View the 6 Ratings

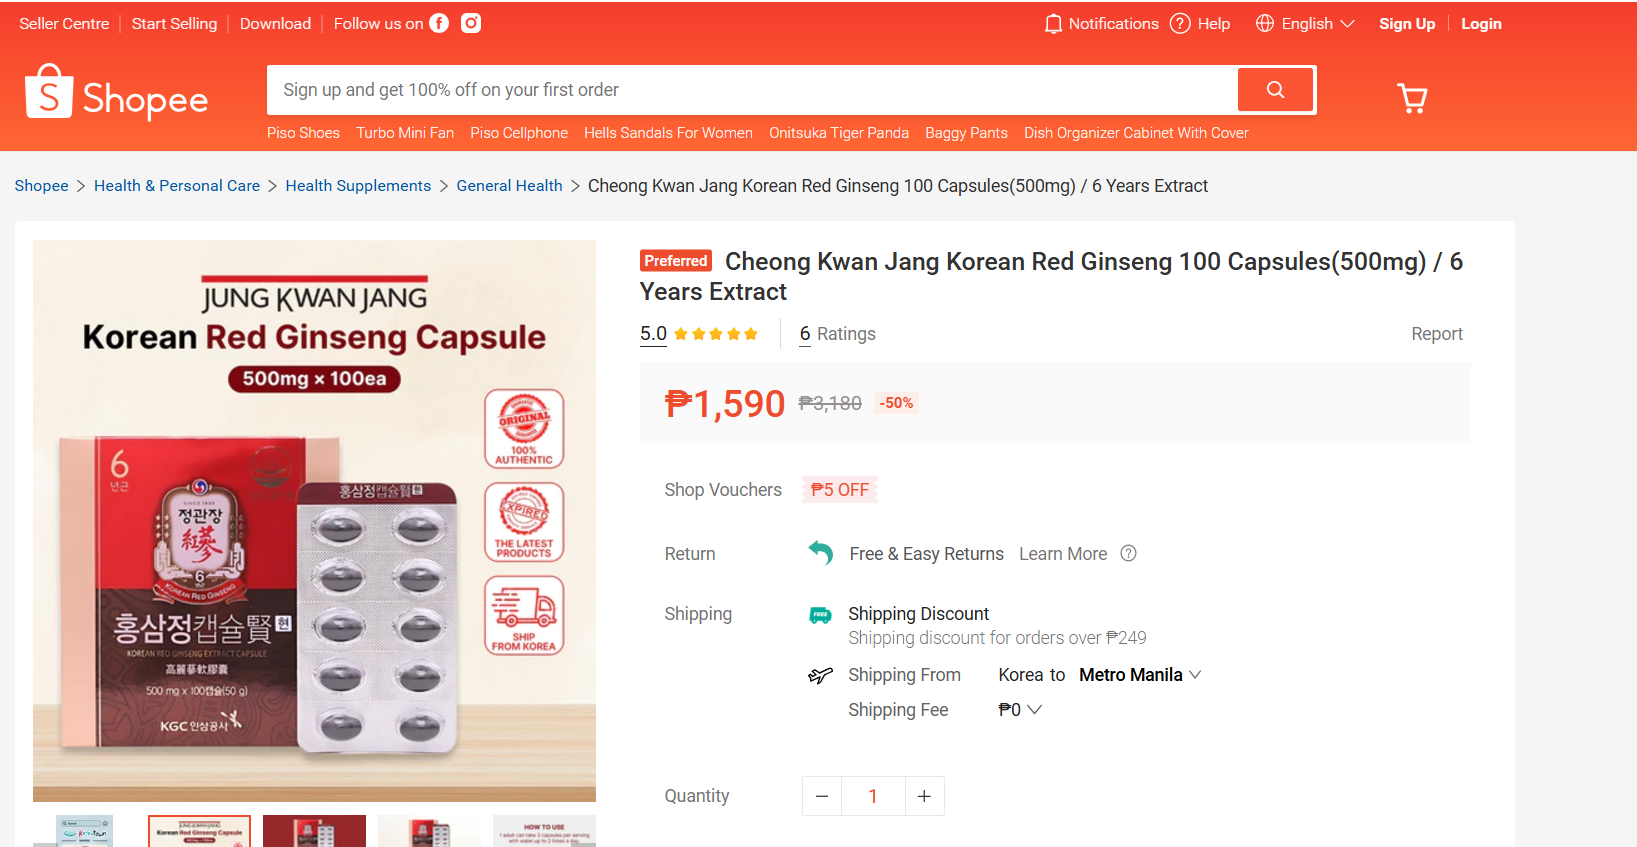coord(837,334)
